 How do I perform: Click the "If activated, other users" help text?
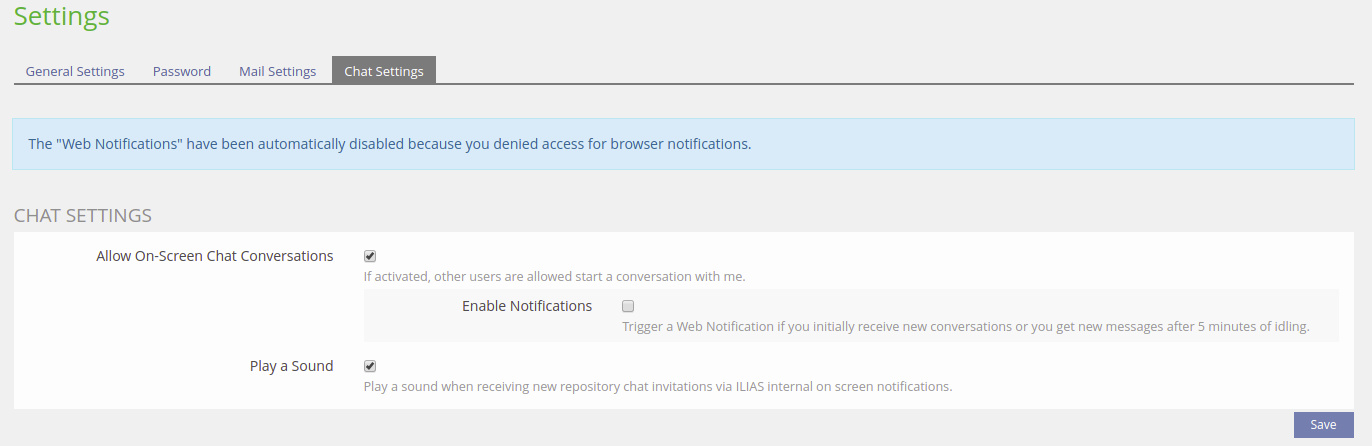point(554,276)
